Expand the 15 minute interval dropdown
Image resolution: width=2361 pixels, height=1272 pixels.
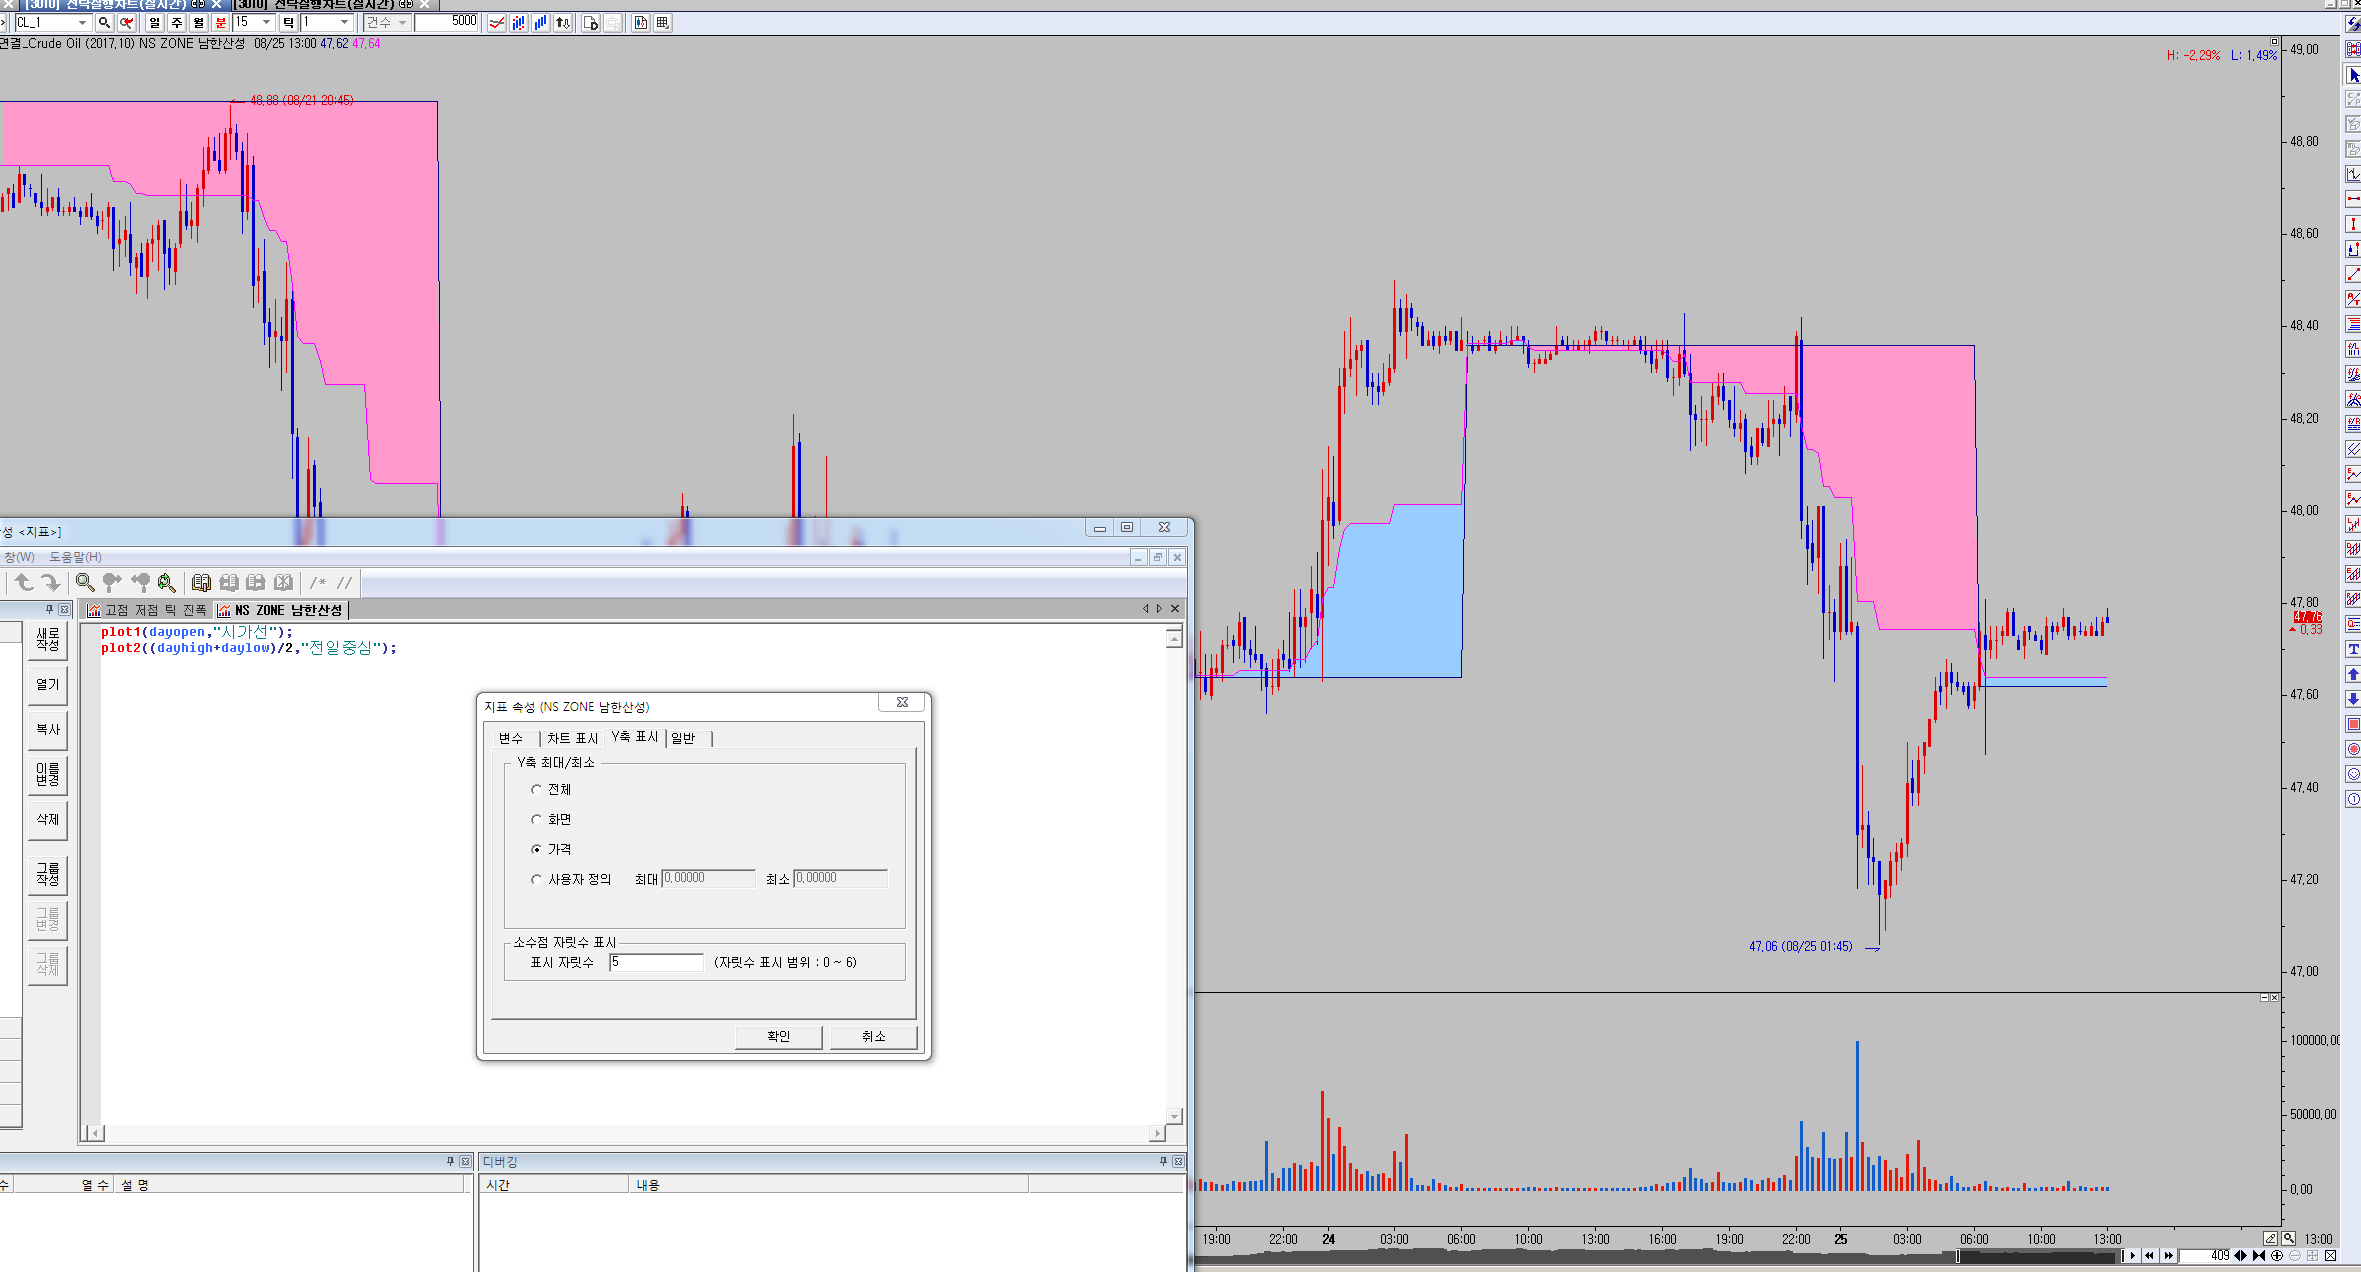point(266,22)
